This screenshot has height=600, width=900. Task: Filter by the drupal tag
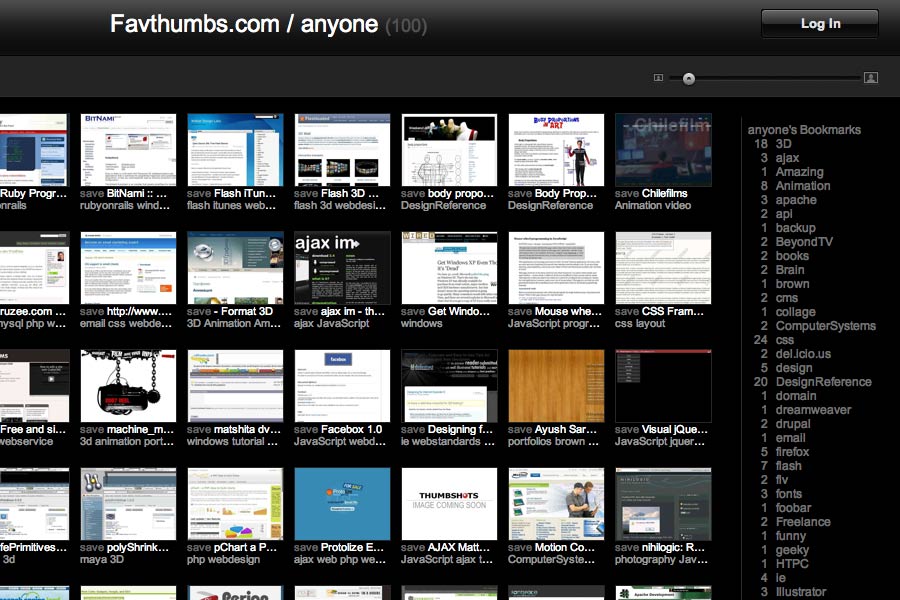[793, 424]
